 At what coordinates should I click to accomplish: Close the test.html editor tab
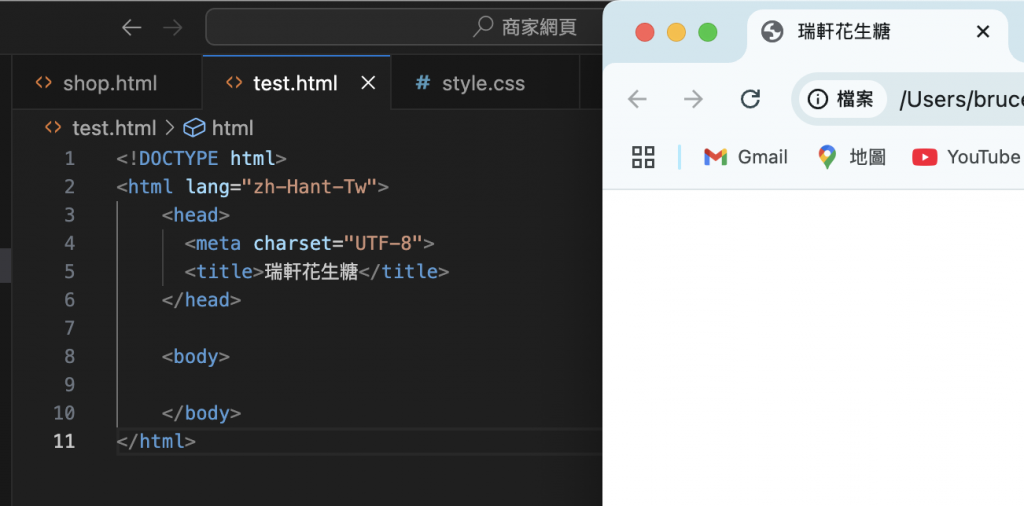[368, 83]
